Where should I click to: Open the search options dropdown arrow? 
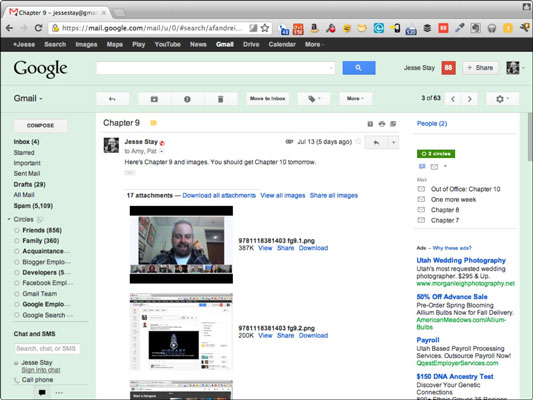[x=331, y=68]
